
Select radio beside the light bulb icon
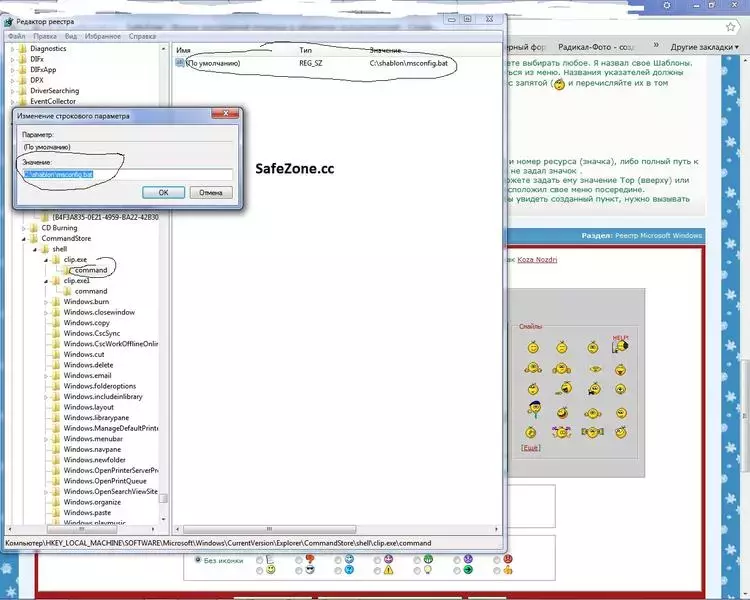(417, 570)
